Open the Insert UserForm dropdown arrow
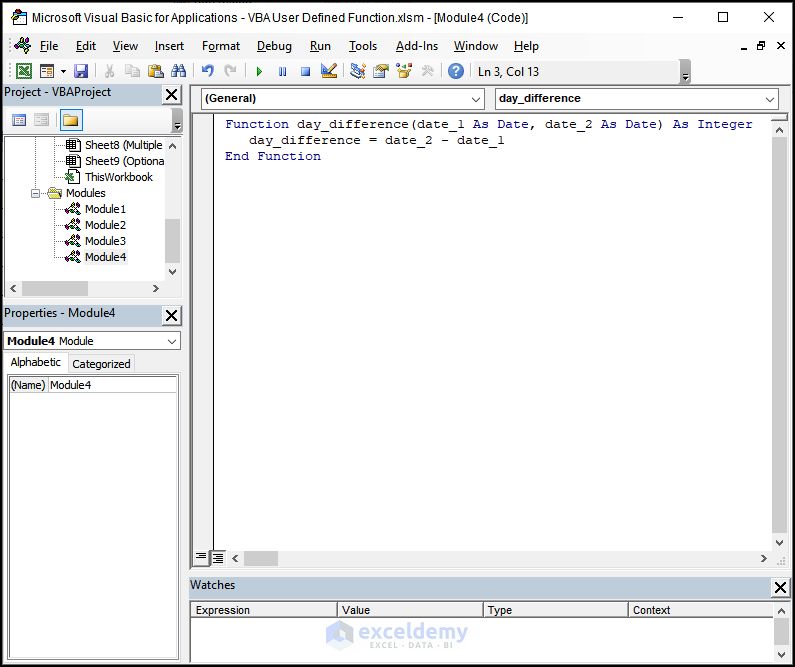 click(63, 71)
